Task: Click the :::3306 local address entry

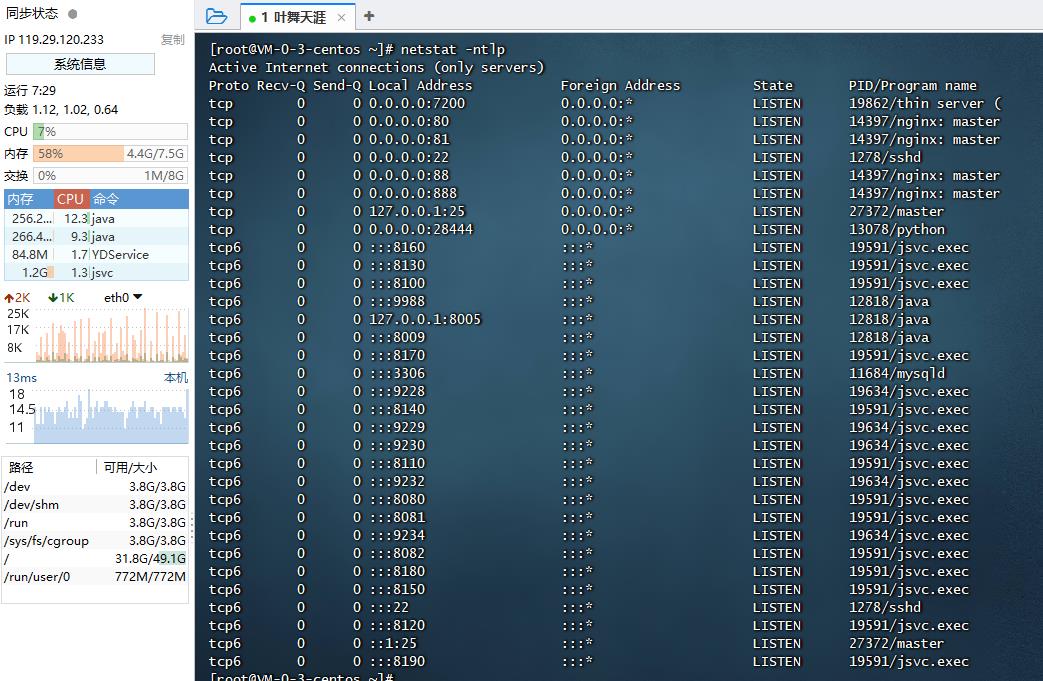Action: pos(397,373)
